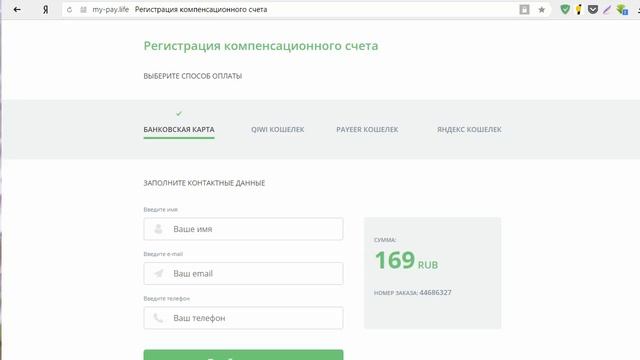Click the green submit button below the form
The height and width of the screenshot is (360, 640).
243,355
